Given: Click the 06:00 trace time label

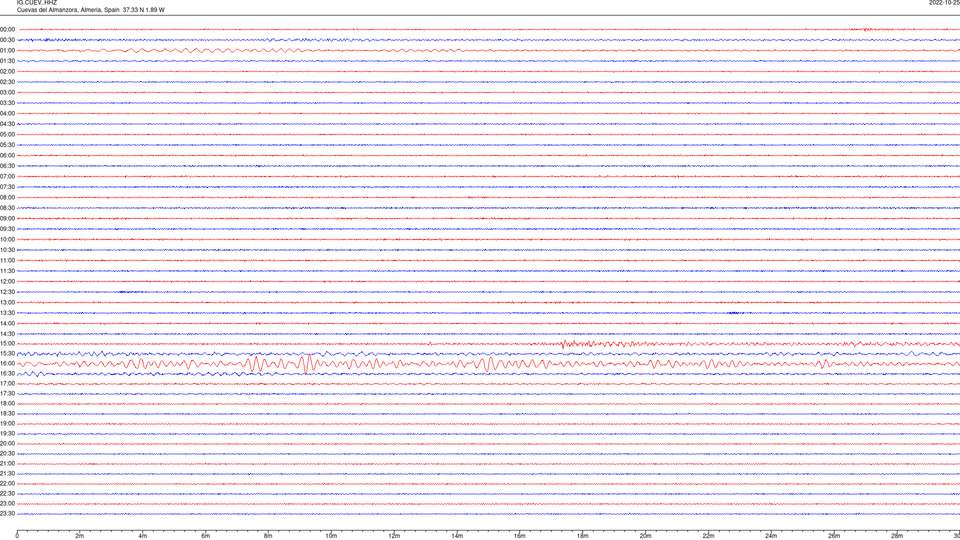Looking at the screenshot, I should [7, 156].
